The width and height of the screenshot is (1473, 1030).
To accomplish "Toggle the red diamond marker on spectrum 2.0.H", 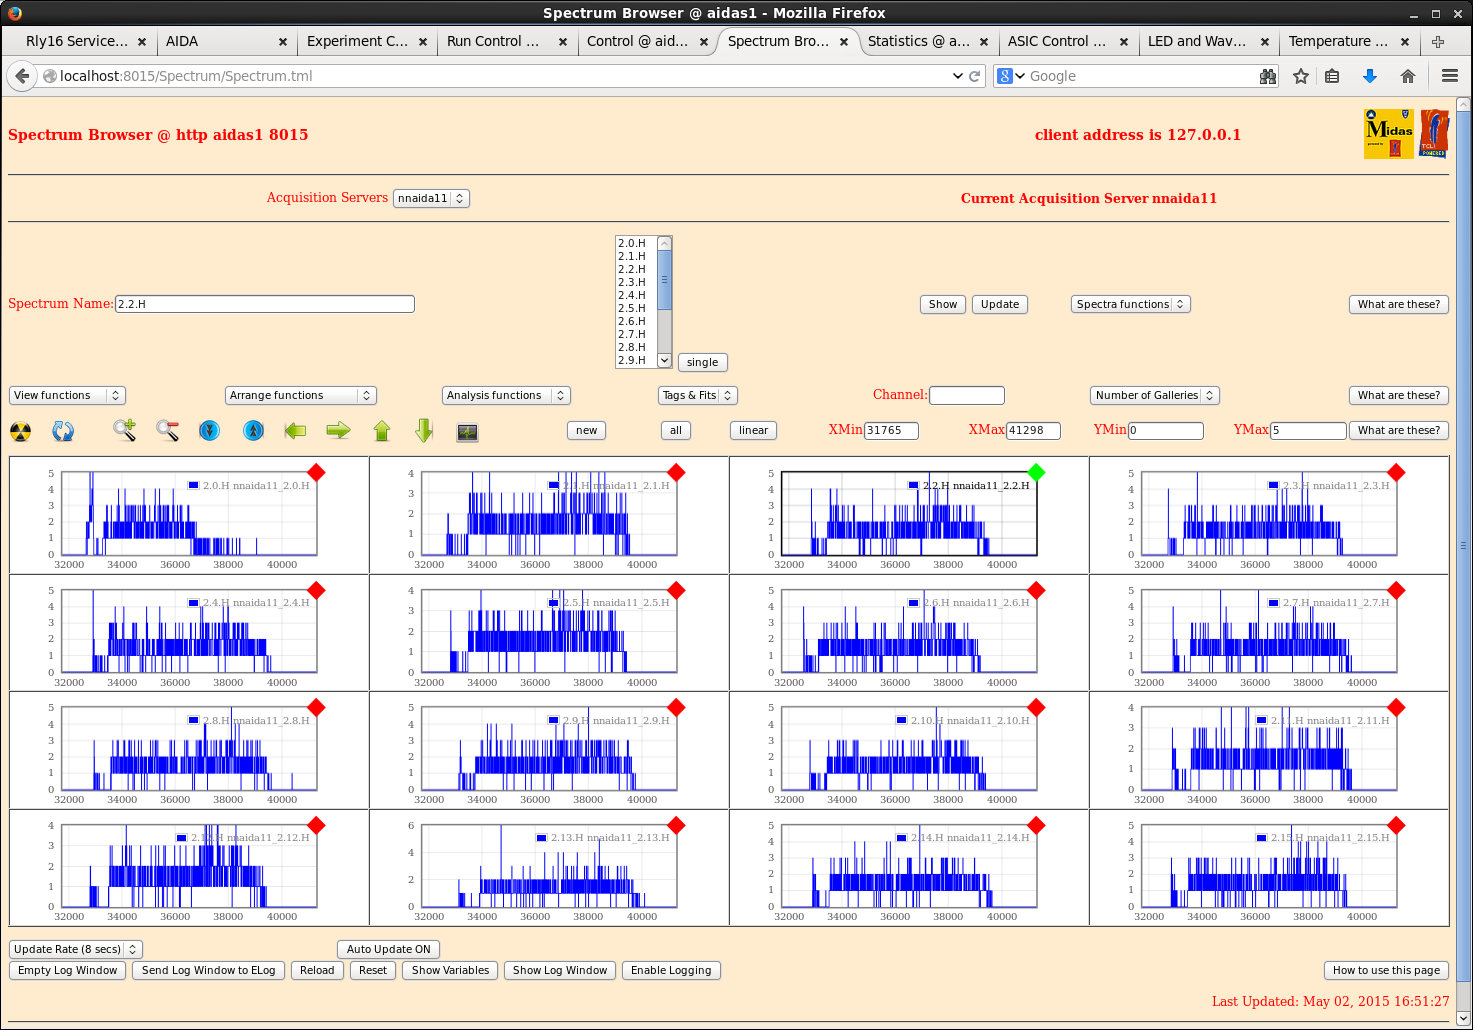I will pyautogui.click(x=316, y=472).
